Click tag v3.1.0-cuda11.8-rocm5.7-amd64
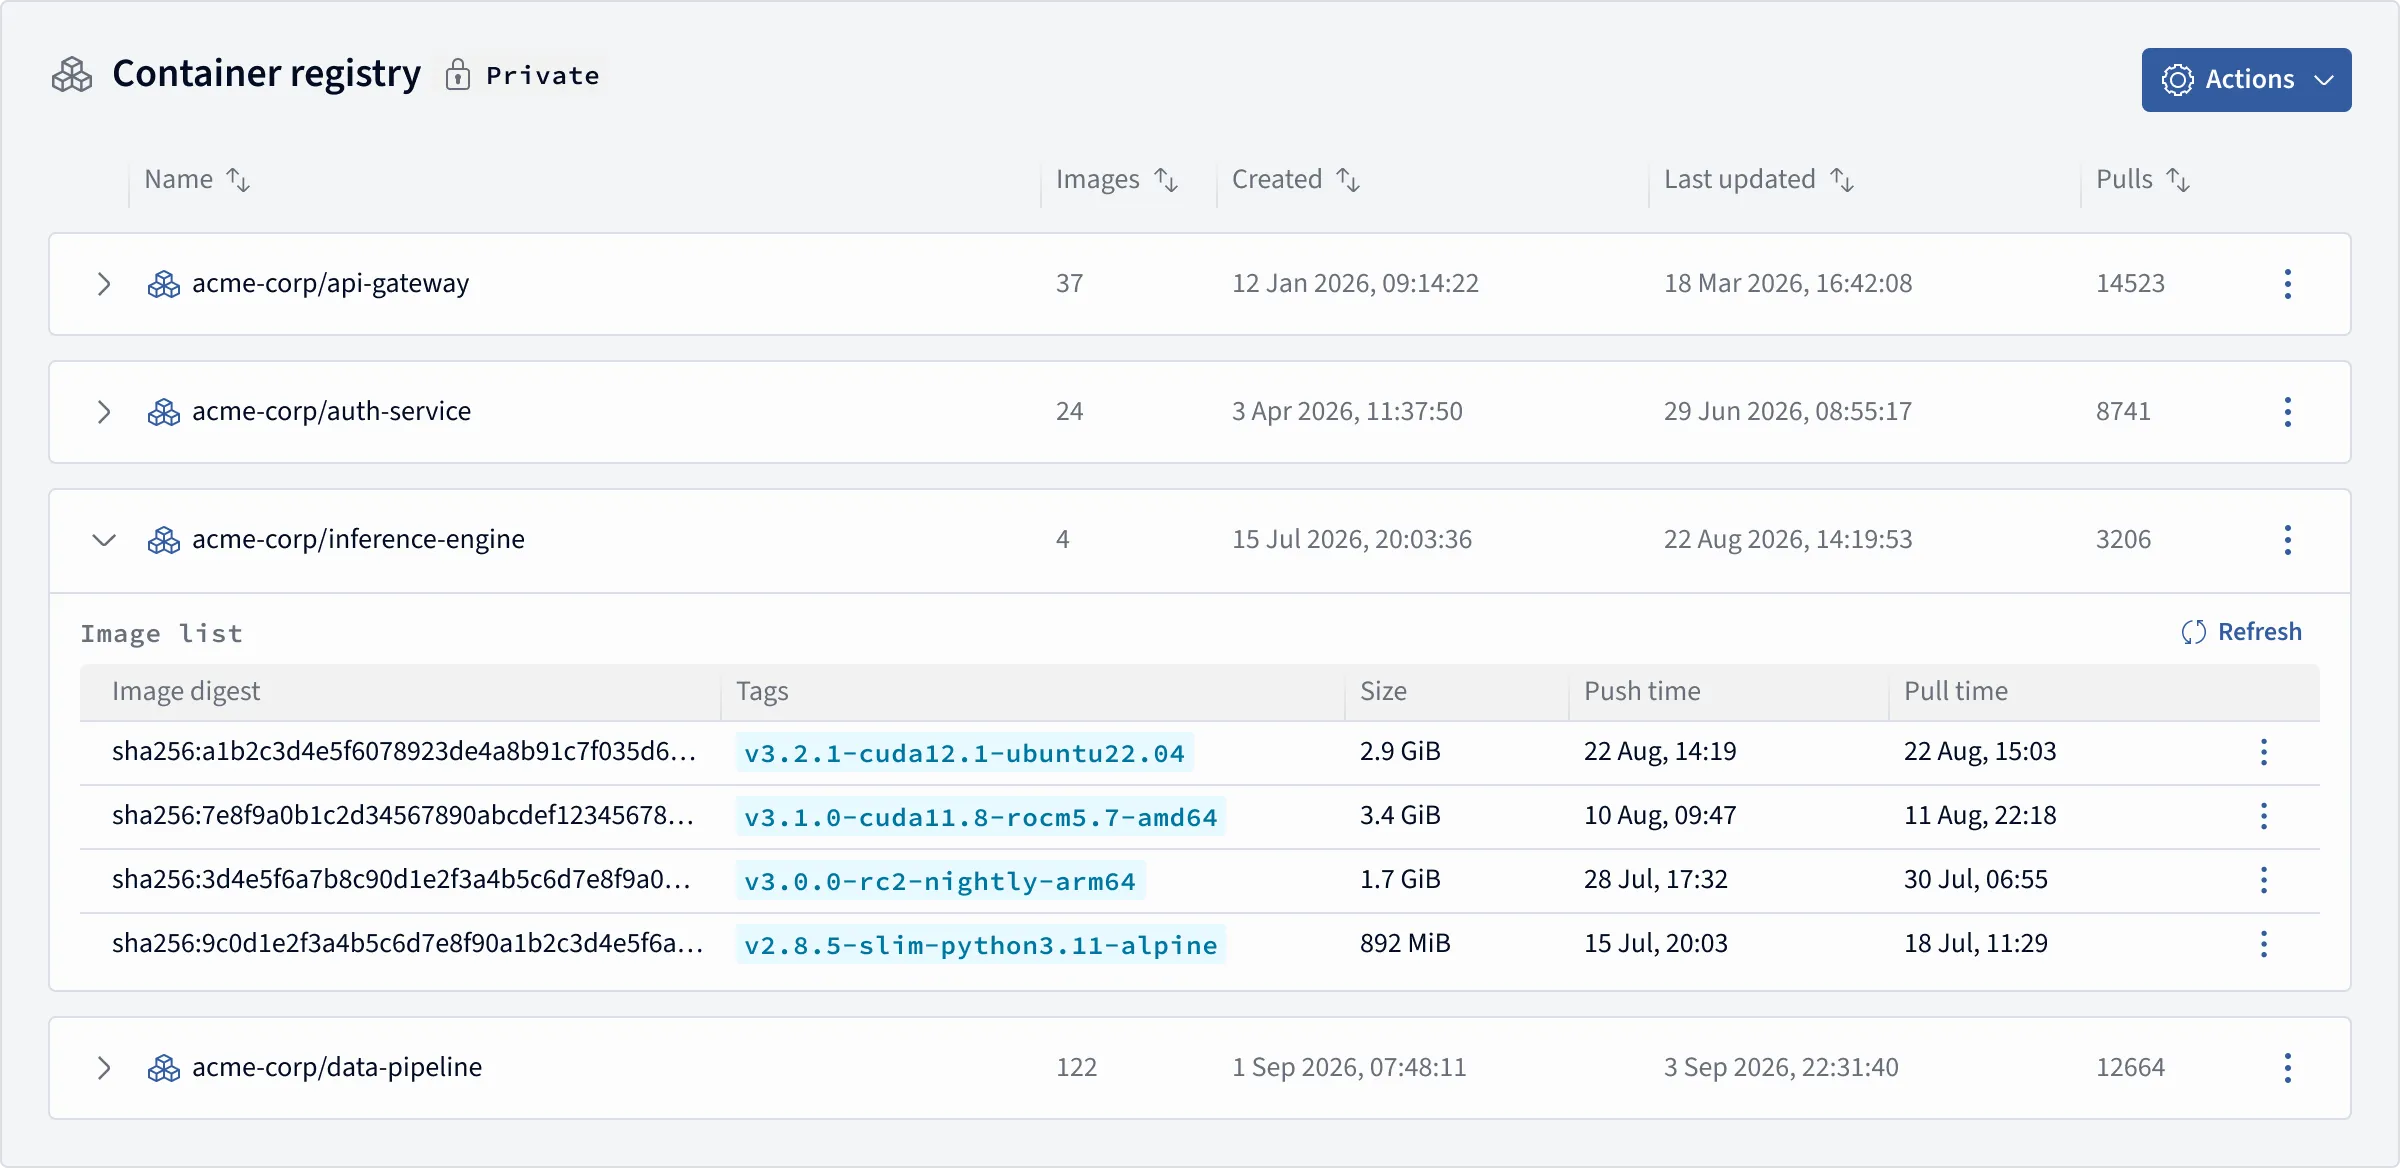 coord(981,817)
